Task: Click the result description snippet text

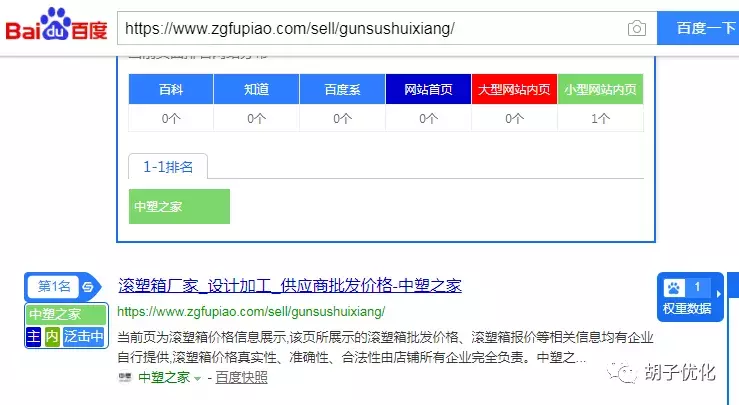Action: pos(385,347)
